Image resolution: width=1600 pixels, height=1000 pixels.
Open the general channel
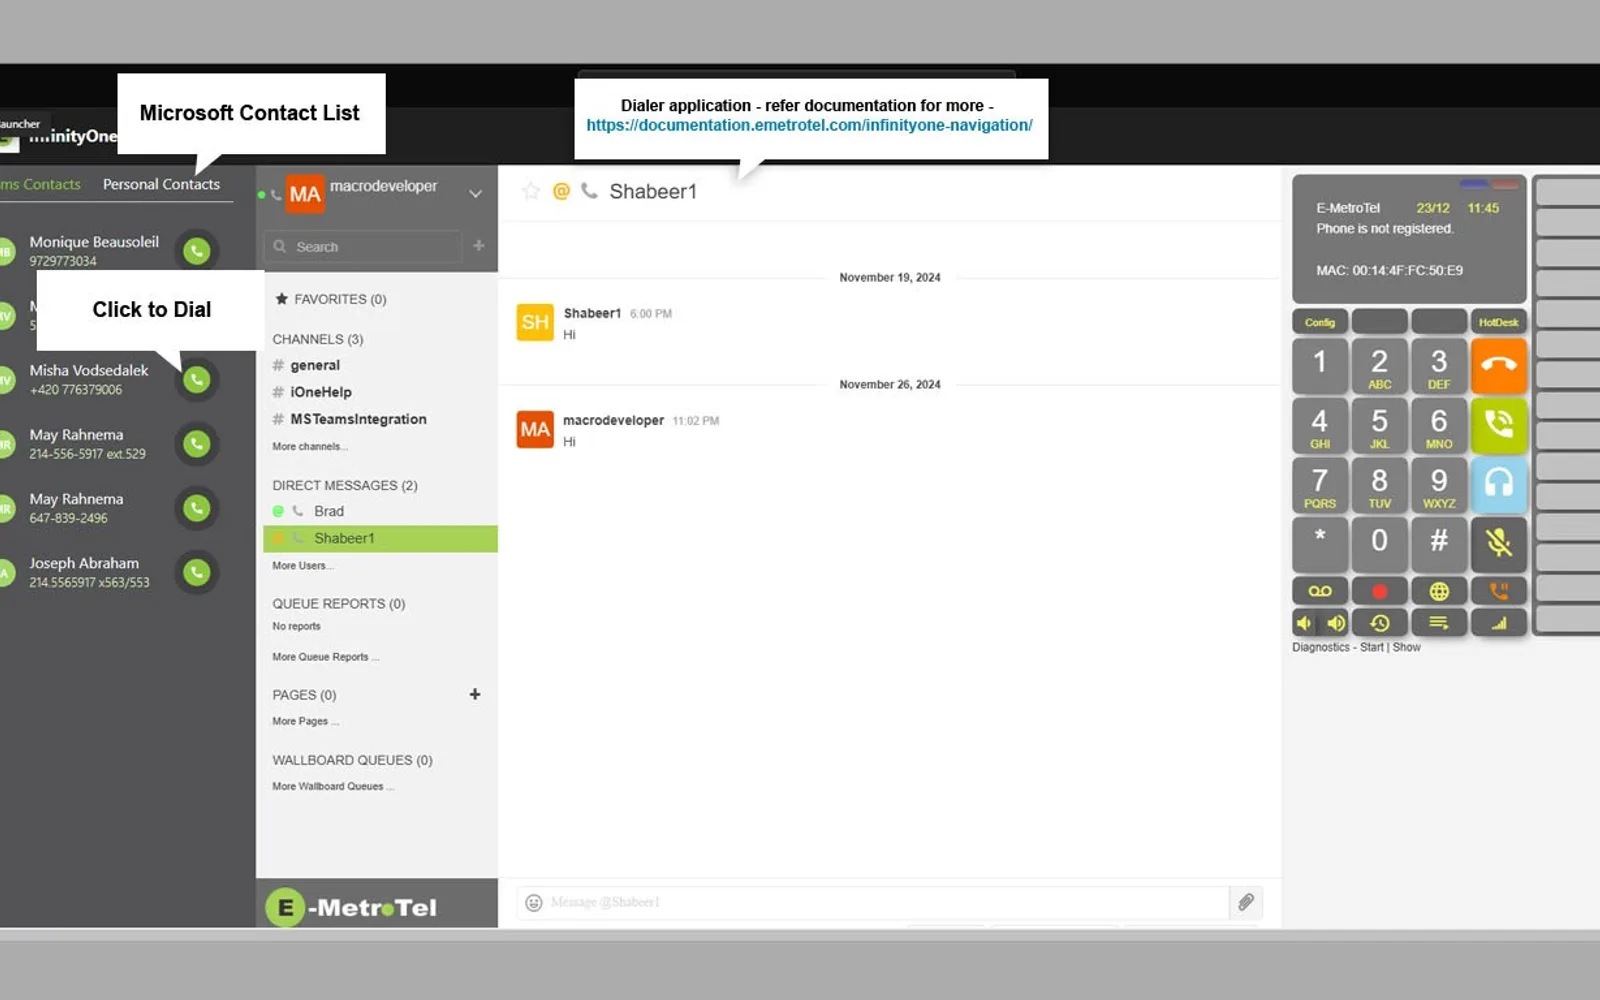pyautogui.click(x=315, y=366)
